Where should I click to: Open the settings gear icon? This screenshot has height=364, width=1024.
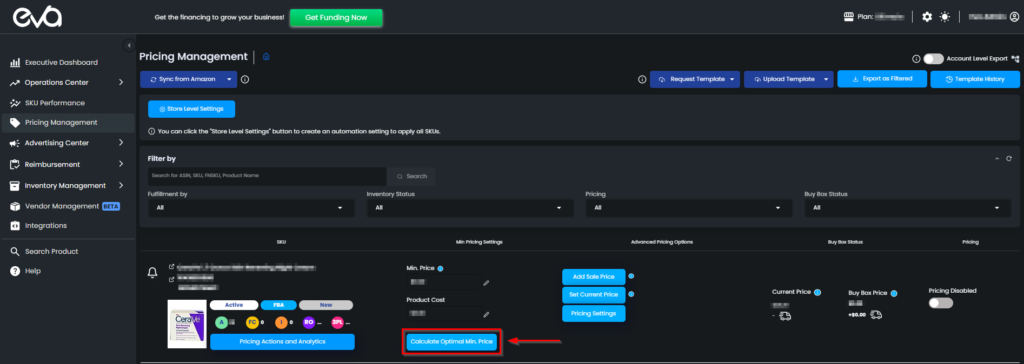click(x=927, y=17)
